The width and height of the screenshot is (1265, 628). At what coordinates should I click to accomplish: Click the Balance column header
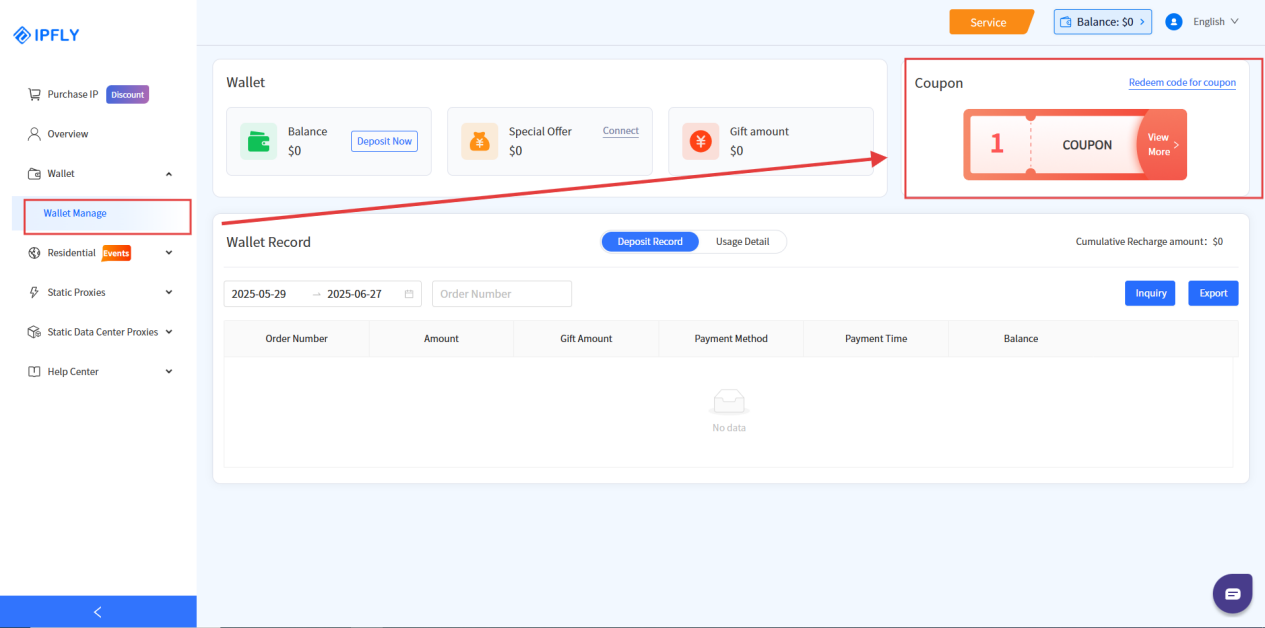(1021, 339)
